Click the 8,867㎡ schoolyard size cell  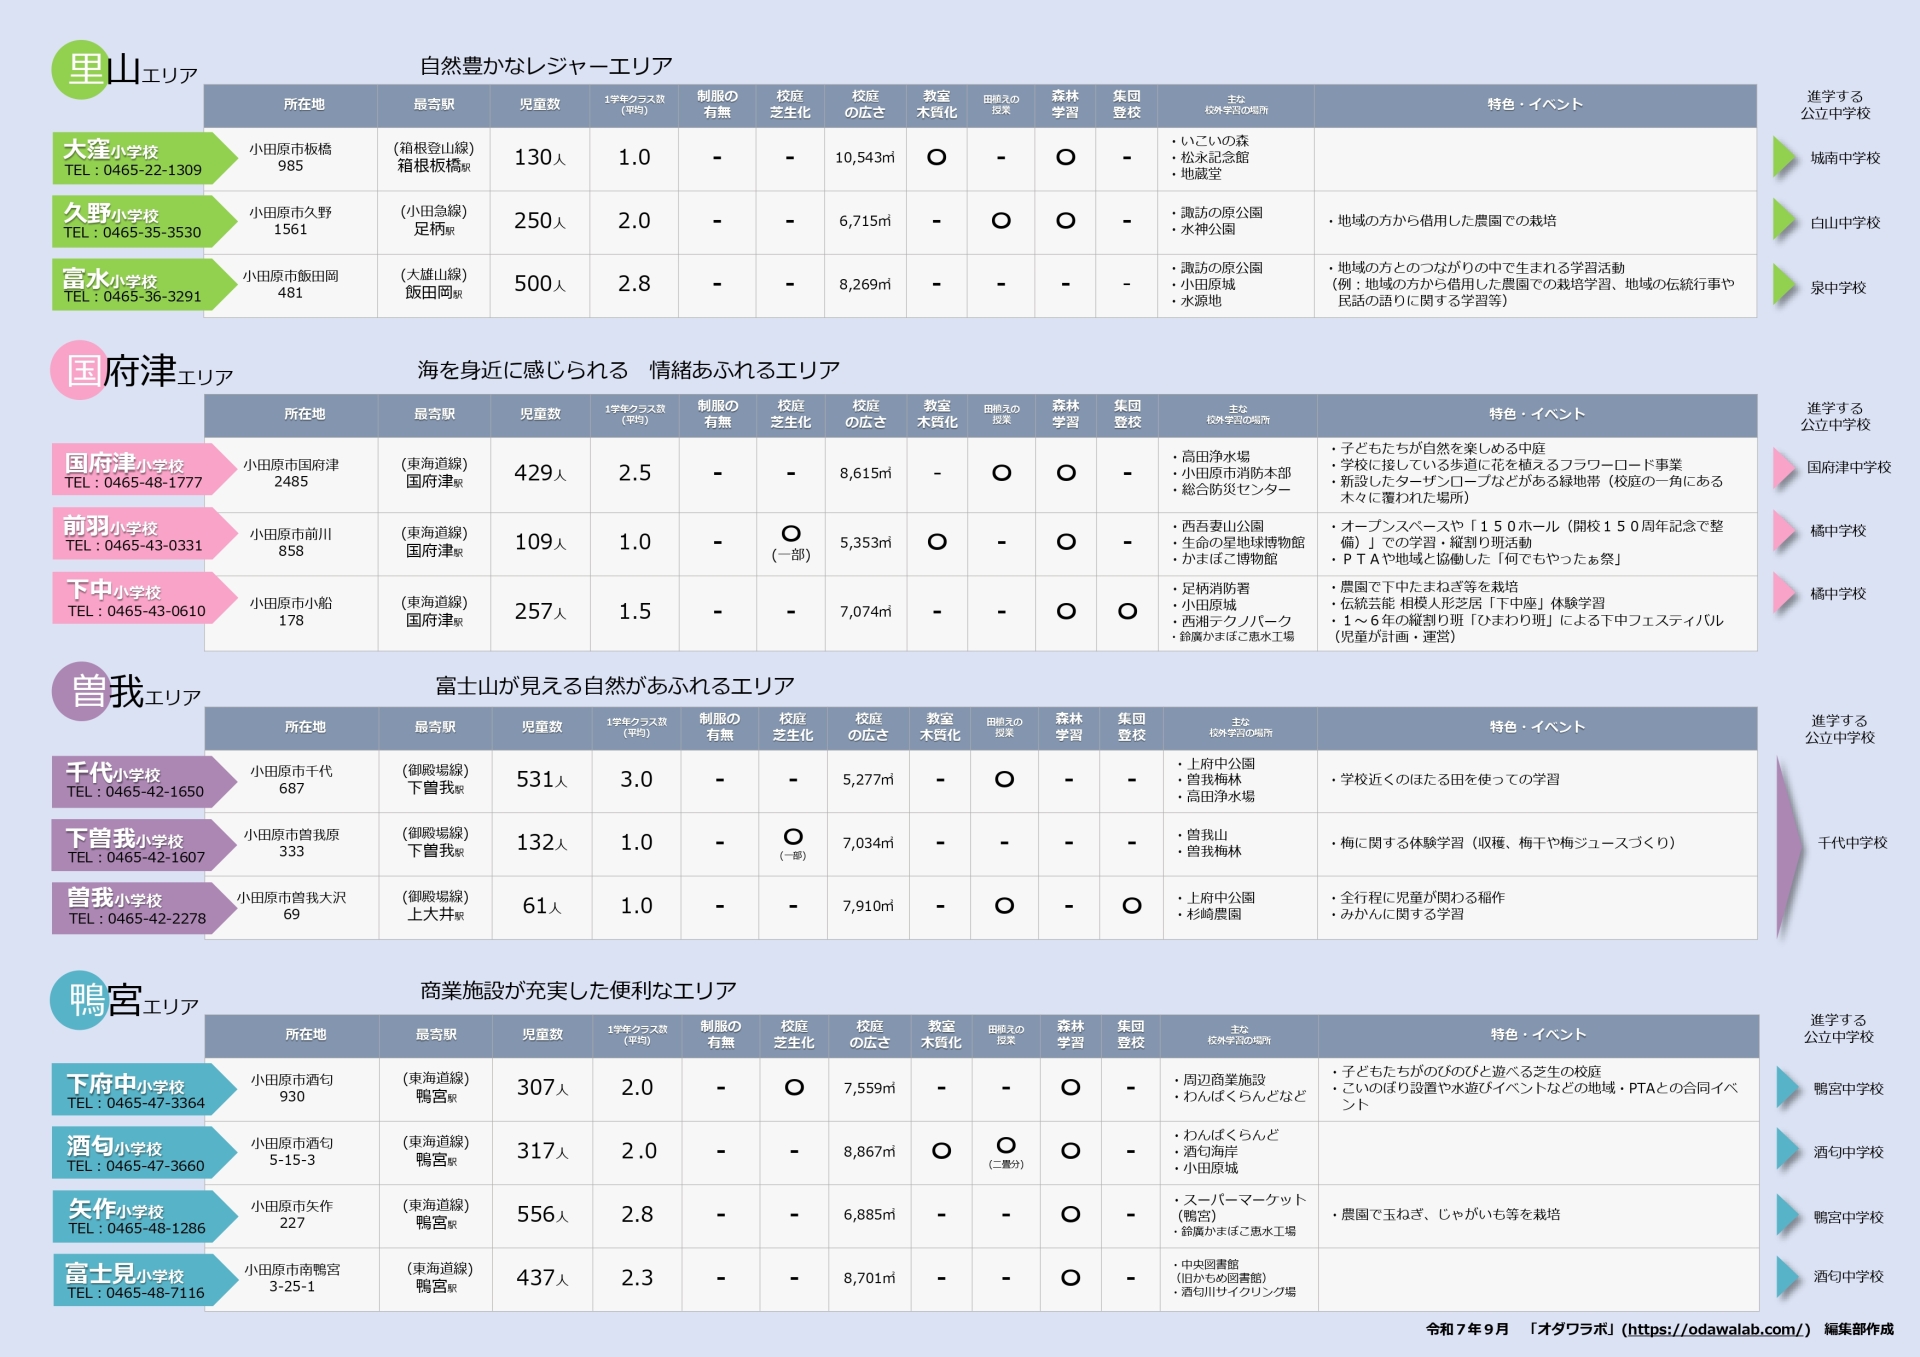click(869, 1152)
